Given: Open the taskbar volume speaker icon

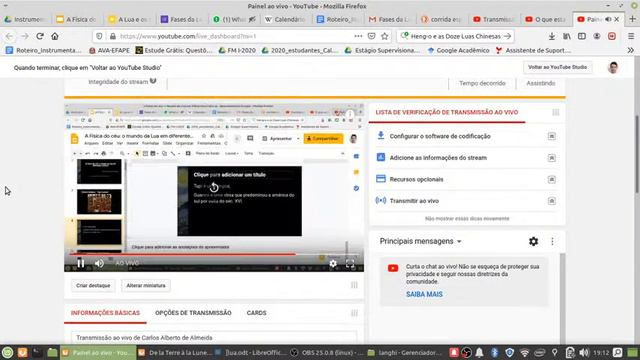Looking at the screenshot, I should (584, 353).
